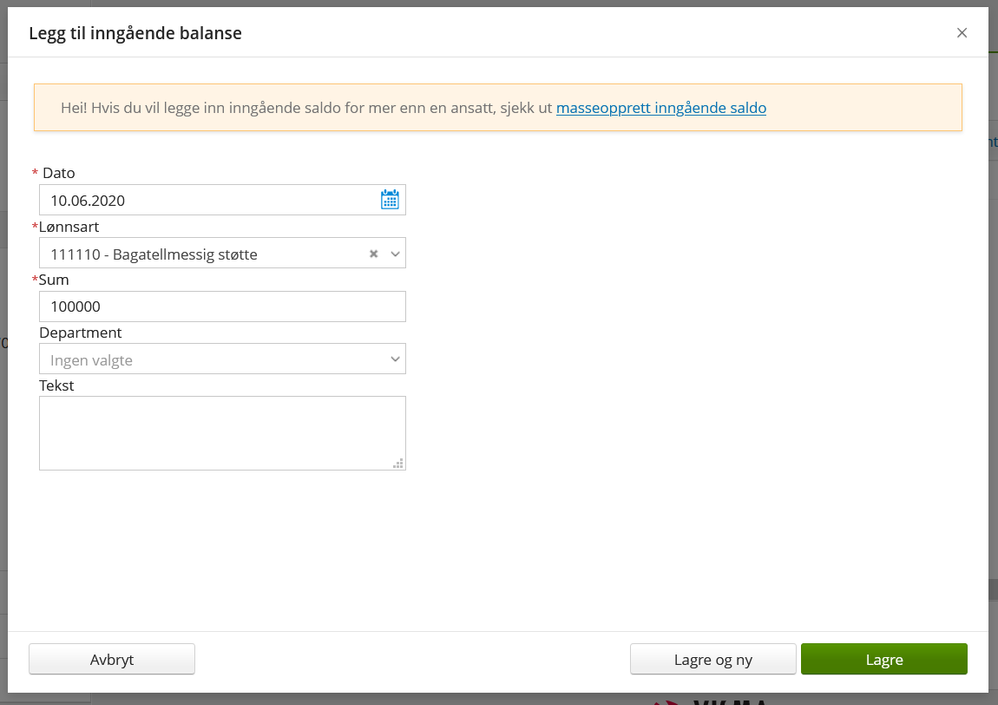Viewport: 998px width, 705px height.
Task: Click the Dato field label
Action: [58, 173]
